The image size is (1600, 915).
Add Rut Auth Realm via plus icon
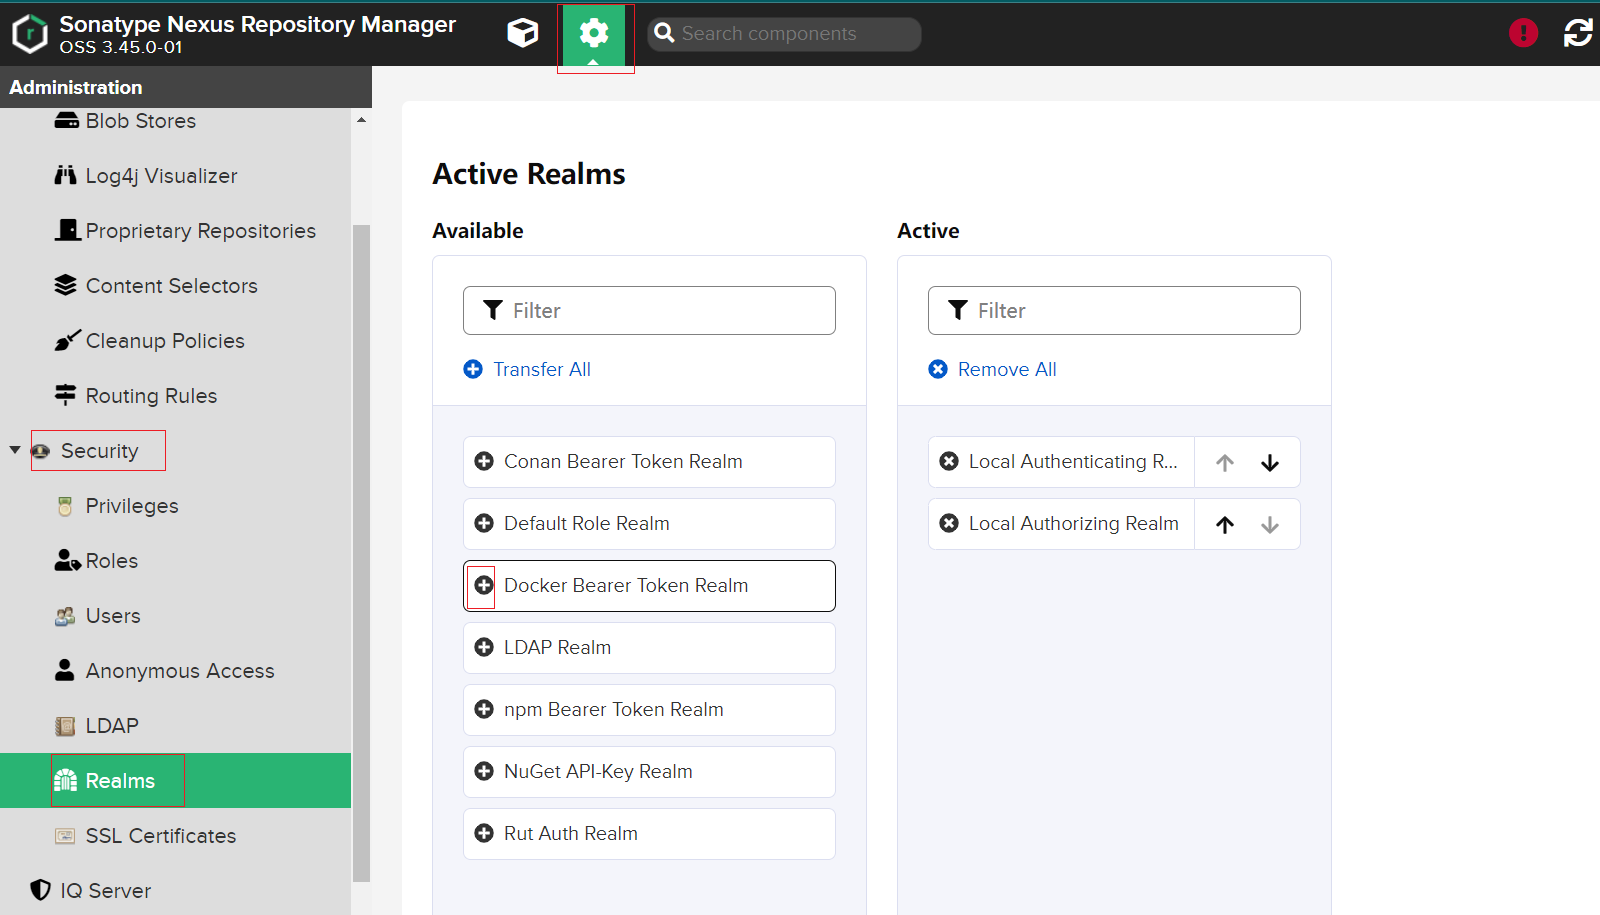pos(484,833)
